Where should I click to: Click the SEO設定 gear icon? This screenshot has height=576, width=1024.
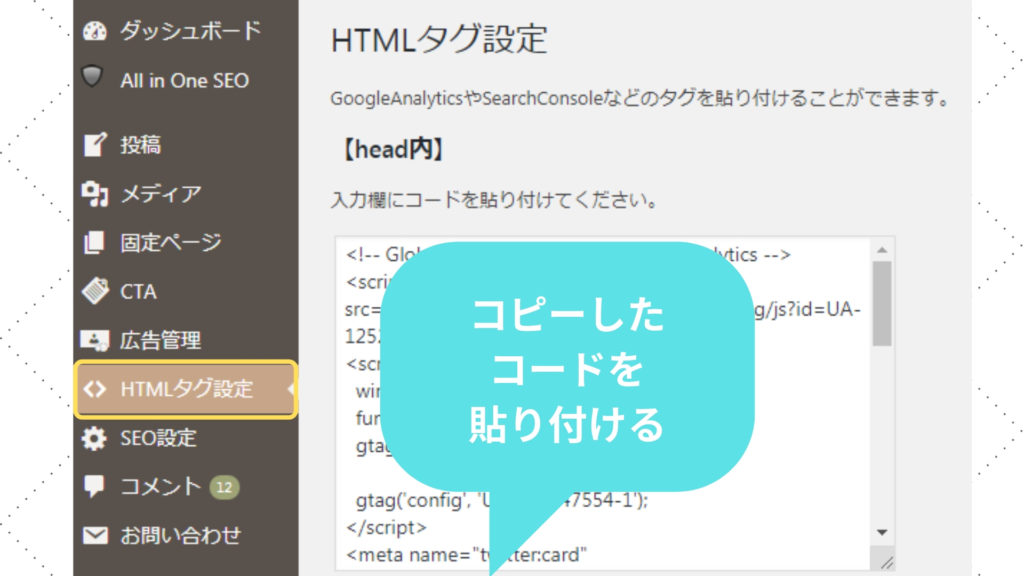[x=94, y=438]
